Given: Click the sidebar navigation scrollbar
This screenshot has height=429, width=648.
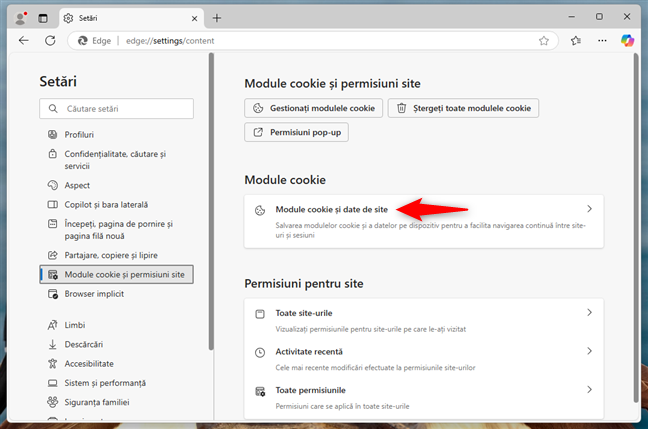Looking at the screenshot, I should click(211, 202).
